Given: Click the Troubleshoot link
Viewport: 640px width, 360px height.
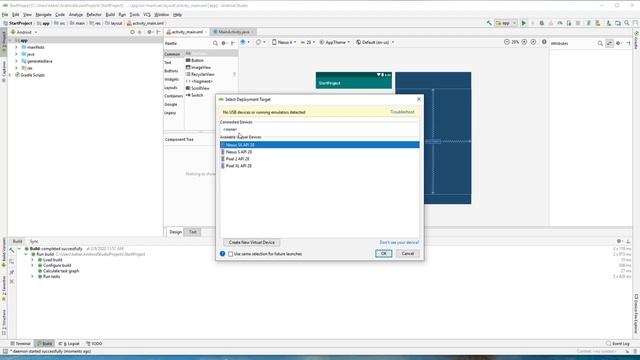Looking at the screenshot, I should pos(402,112).
